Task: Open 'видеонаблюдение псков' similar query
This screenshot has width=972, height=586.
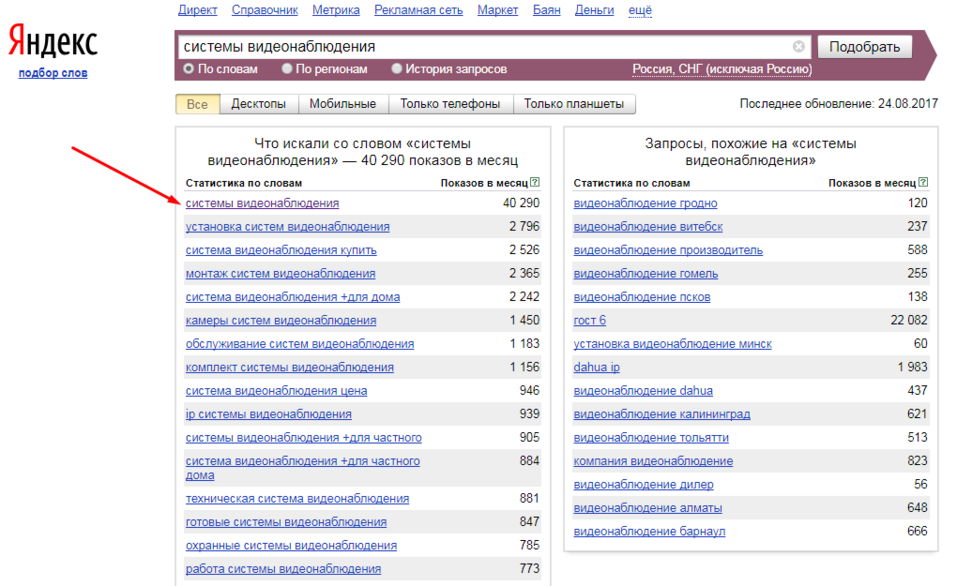Action: [642, 298]
